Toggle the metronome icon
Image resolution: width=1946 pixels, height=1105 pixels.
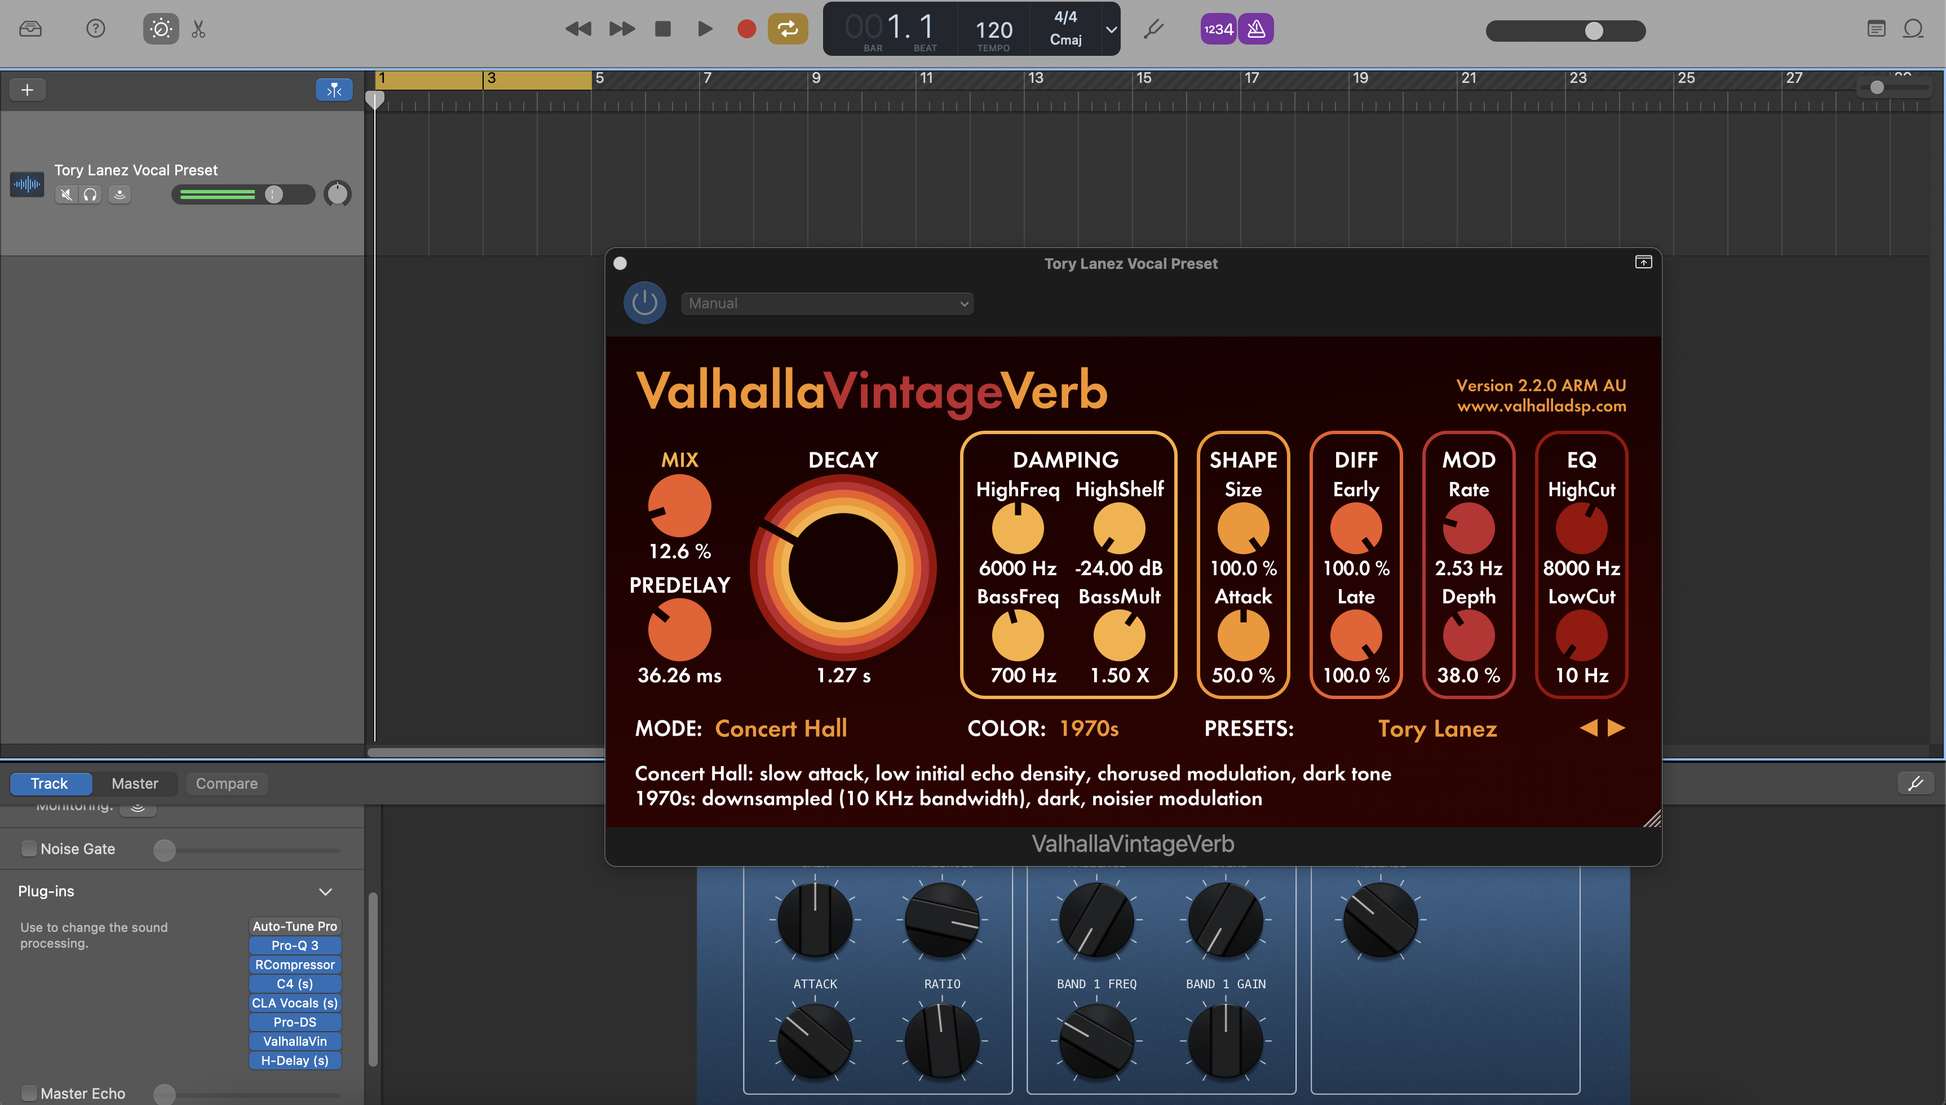[1256, 29]
